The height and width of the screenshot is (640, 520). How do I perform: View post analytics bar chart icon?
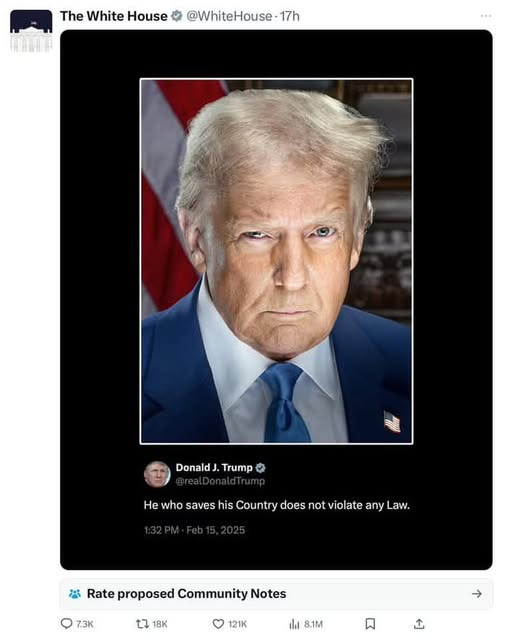pos(294,624)
